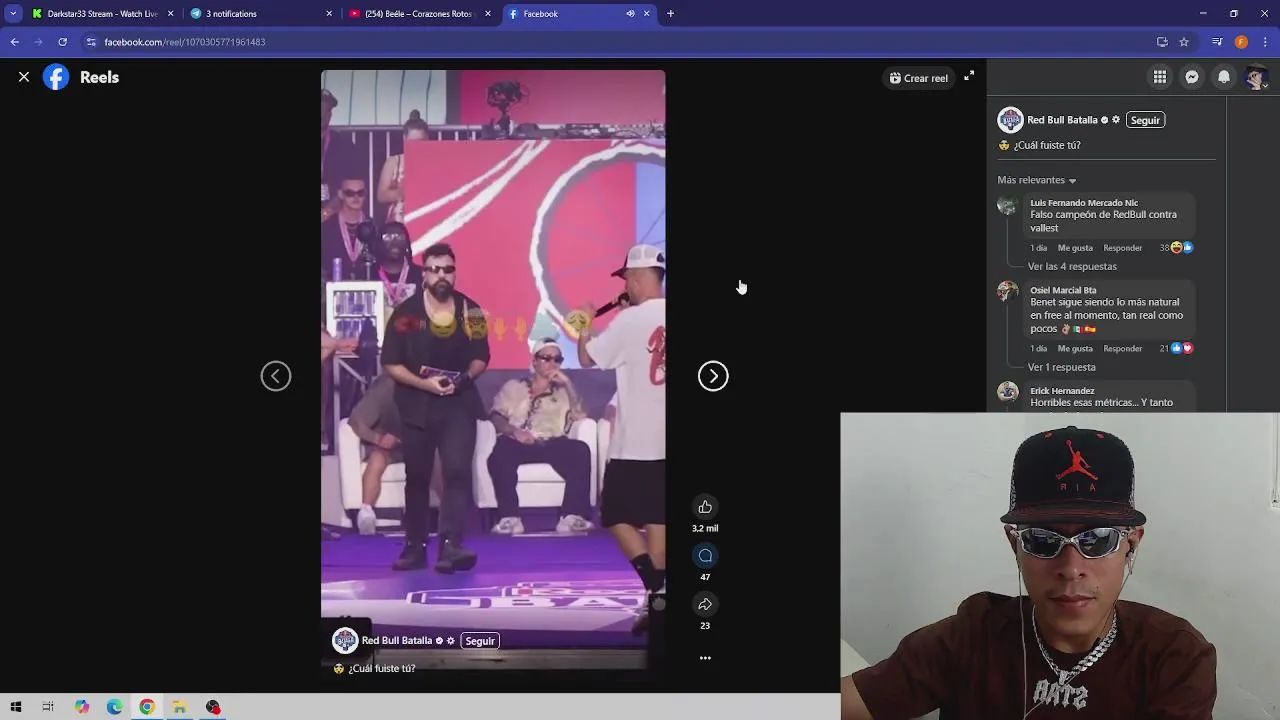Open Luis Fernando Mercado Nic's profile
1280x720 pixels.
tap(1084, 203)
